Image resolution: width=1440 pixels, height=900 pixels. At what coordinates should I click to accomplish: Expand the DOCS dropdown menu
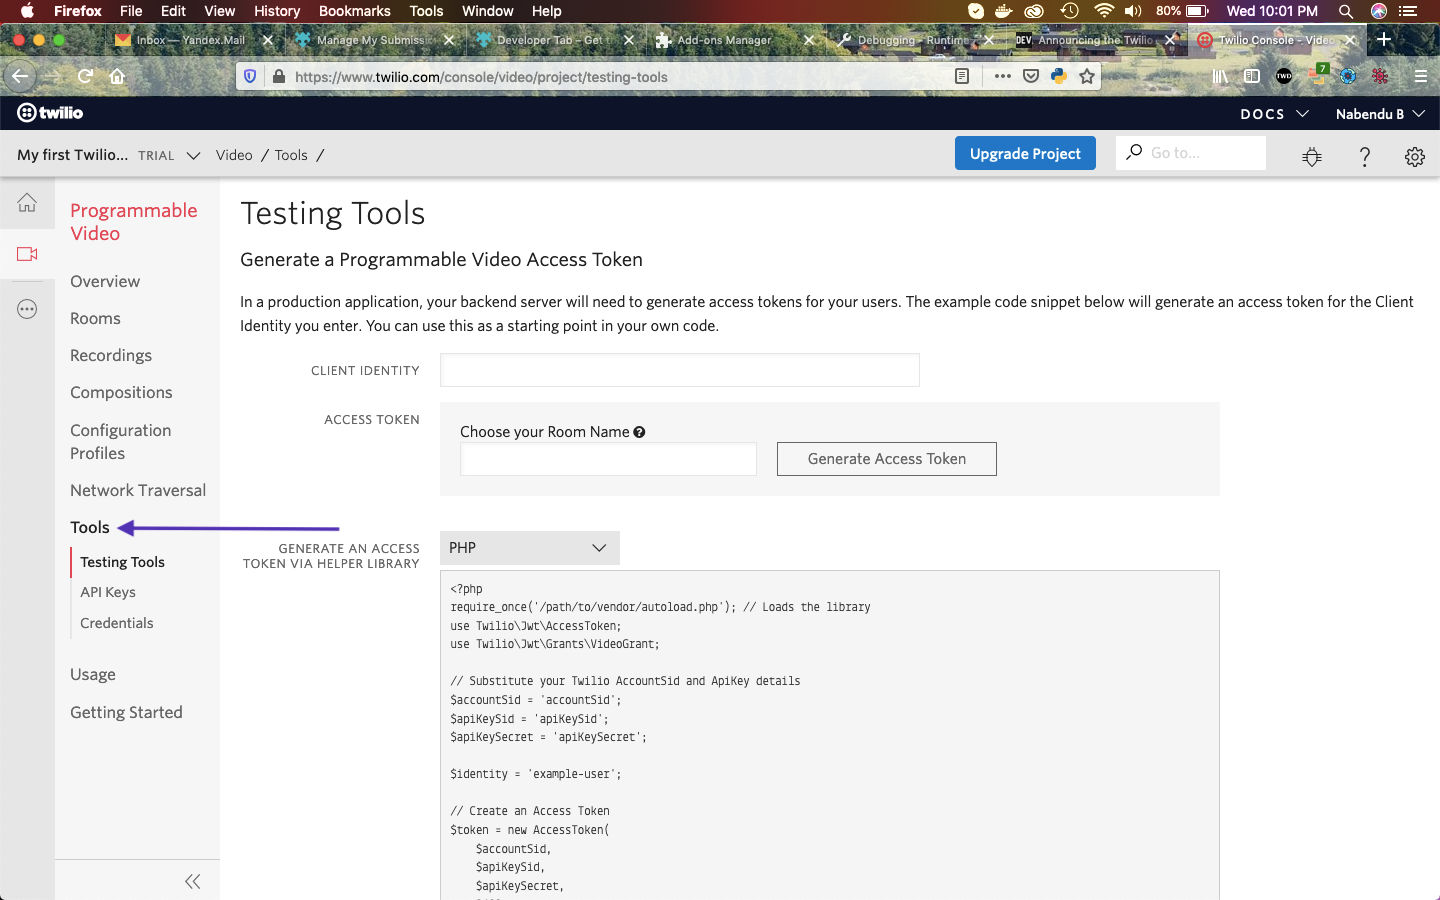tap(1275, 114)
